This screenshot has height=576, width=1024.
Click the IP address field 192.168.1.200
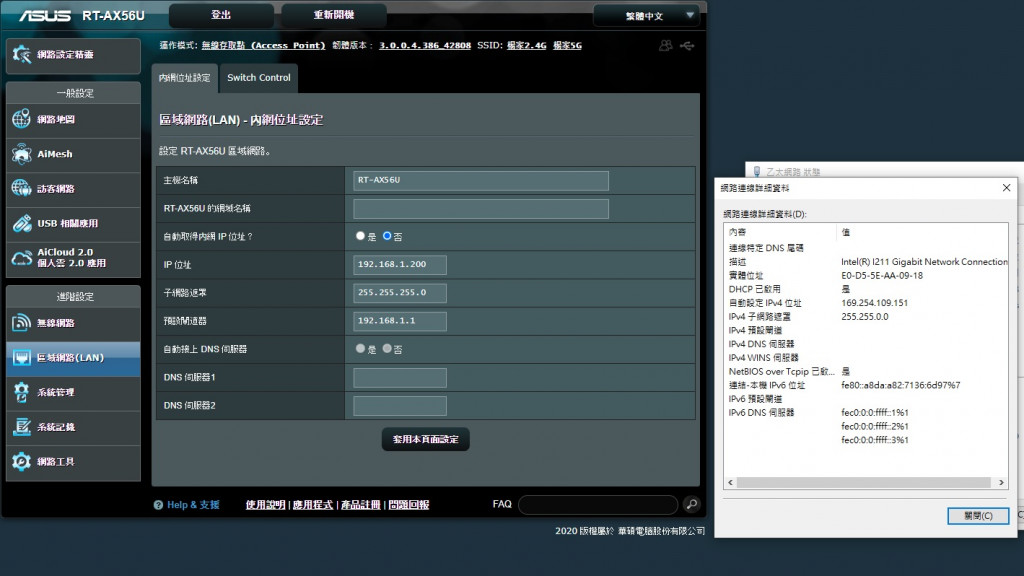tap(400, 264)
